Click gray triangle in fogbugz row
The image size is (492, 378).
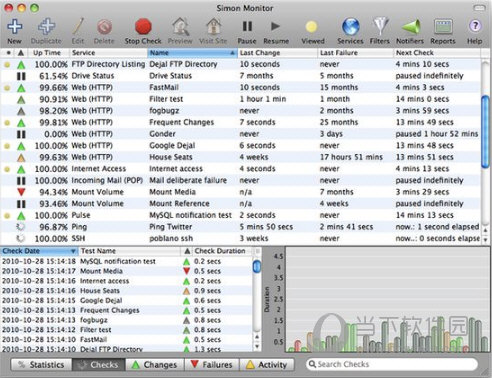tap(21, 111)
